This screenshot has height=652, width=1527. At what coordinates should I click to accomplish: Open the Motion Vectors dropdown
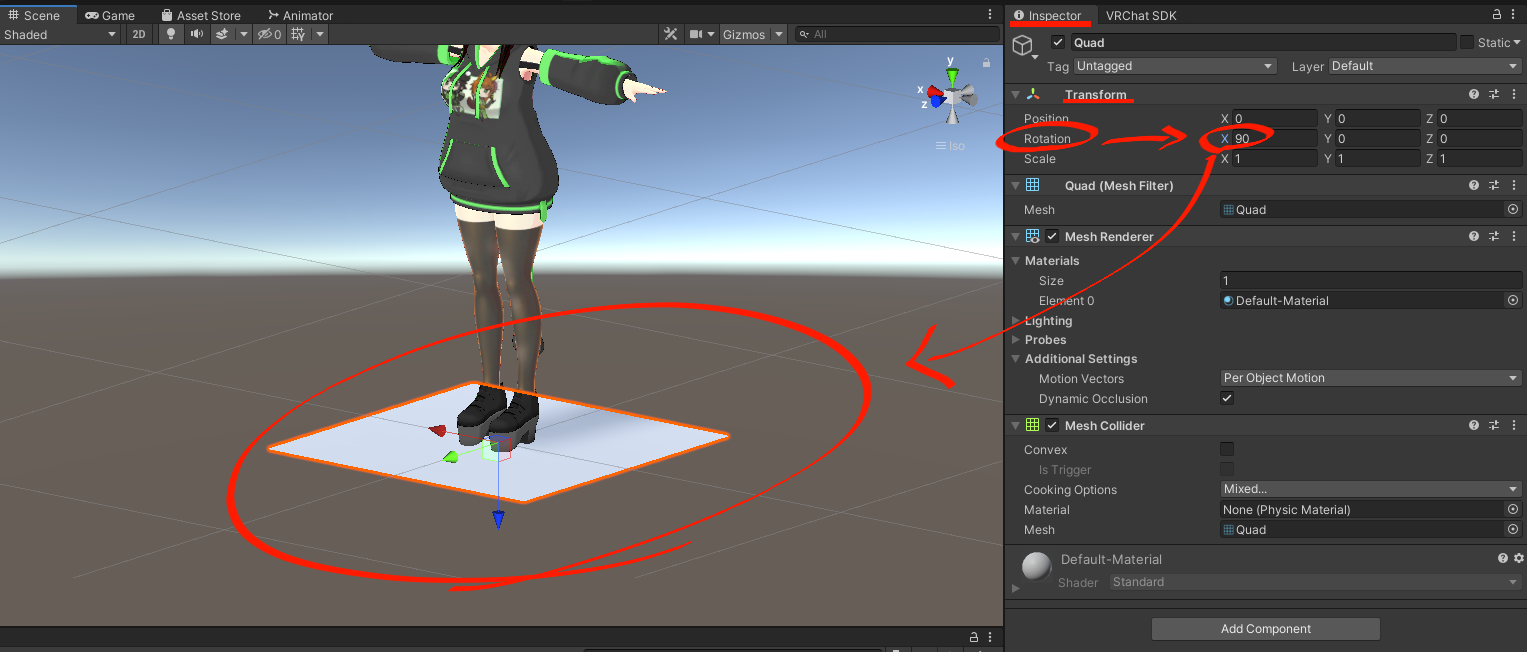click(x=1370, y=378)
